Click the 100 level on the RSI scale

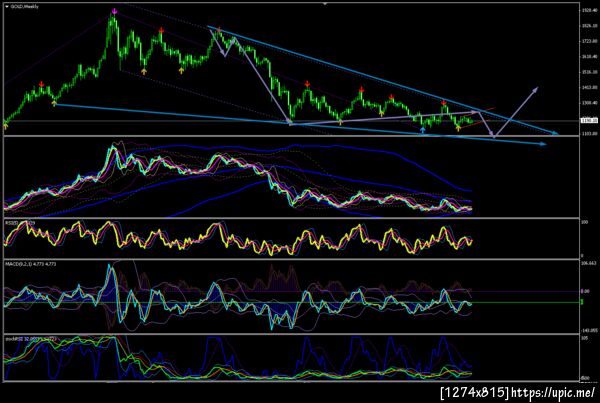pyautogui.click(x=584, y=222)
